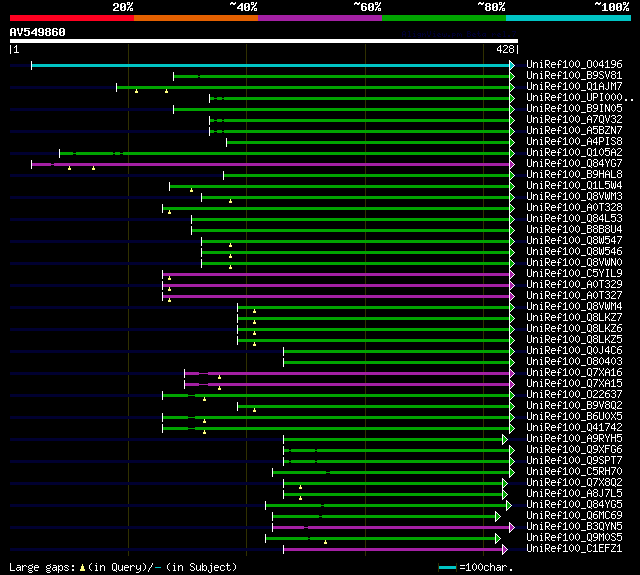Click arrowhead ending the A9RYH5 alignment

[505, 440]
